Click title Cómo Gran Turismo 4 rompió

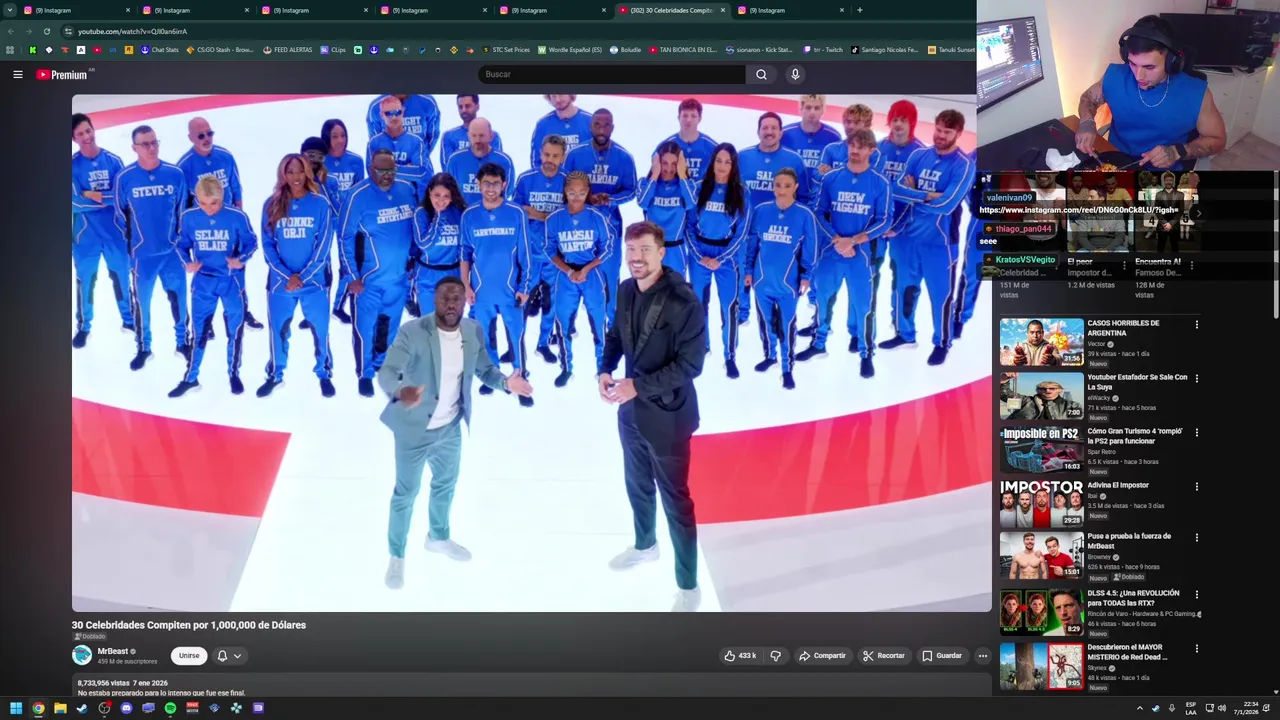pyautogui.click(x=1135, y=436)
